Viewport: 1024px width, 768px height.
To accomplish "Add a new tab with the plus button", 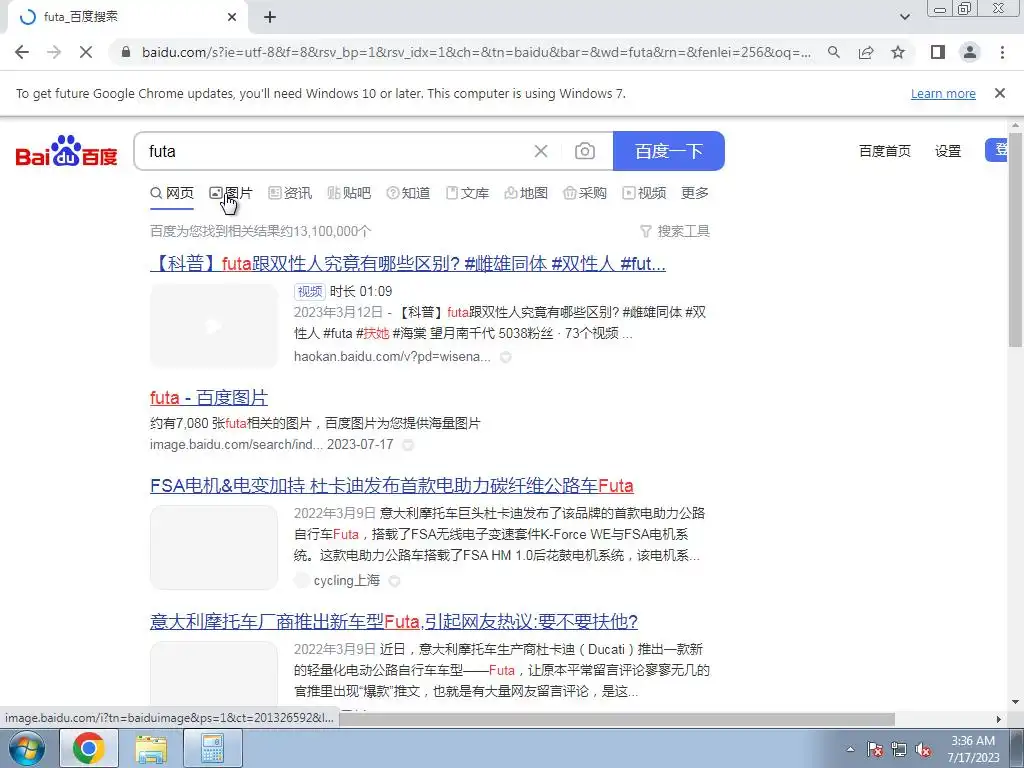I will [x=270, y=17].
